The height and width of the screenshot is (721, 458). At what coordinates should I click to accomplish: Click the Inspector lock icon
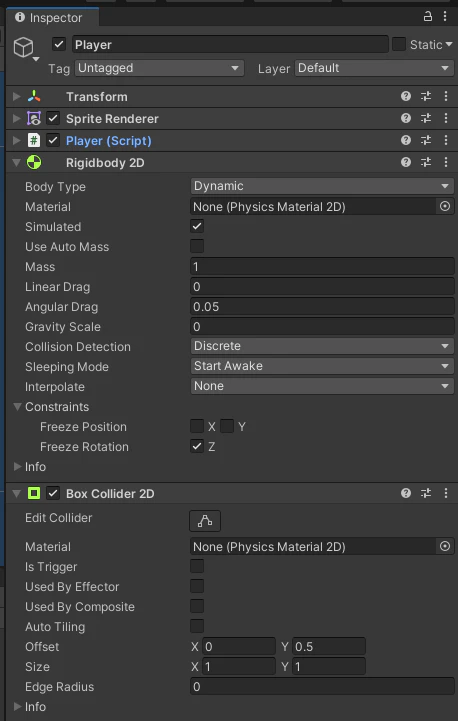pyautogui.click(x=428, y=17)
